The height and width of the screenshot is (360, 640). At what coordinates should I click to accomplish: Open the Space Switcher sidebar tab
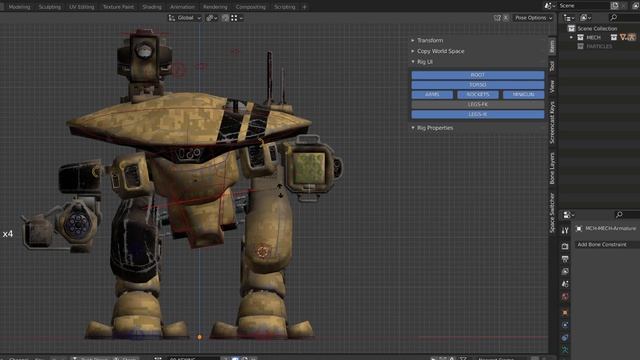click(x=552, y=213)
